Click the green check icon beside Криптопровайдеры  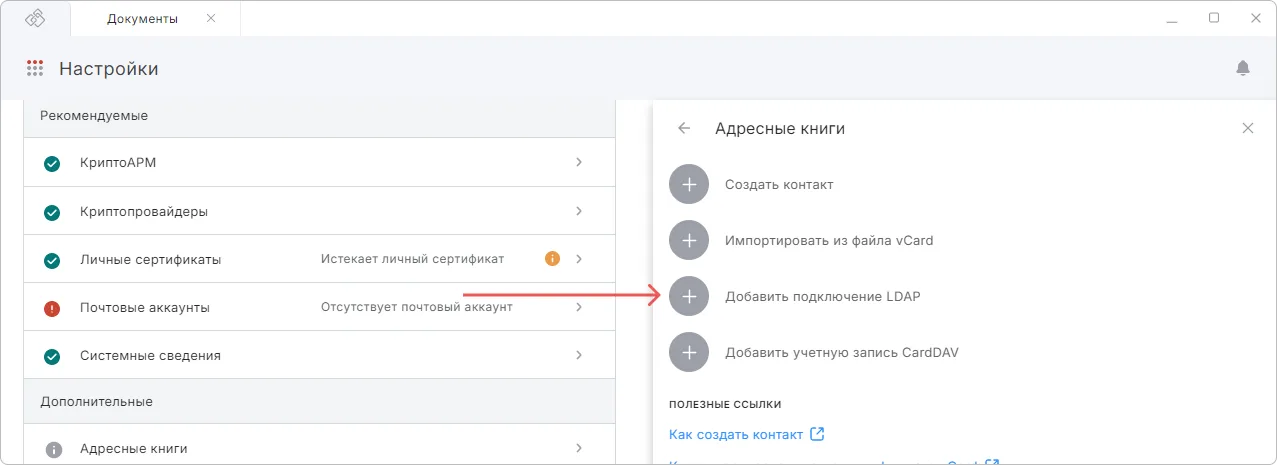coord(53,212)
